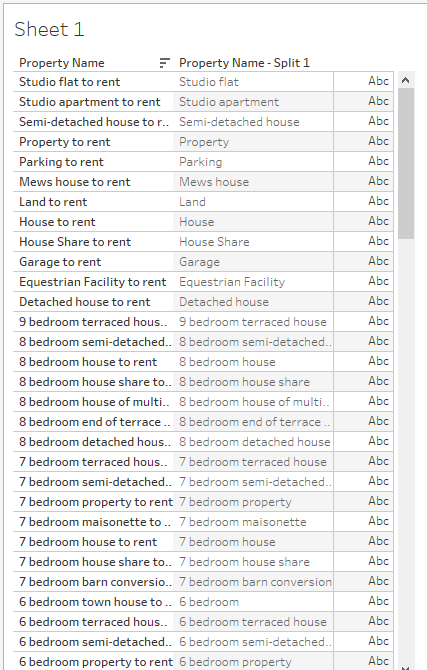Select the 9 bedroom terraced house row label
427x670 pixels.
(x=93, y=322)
